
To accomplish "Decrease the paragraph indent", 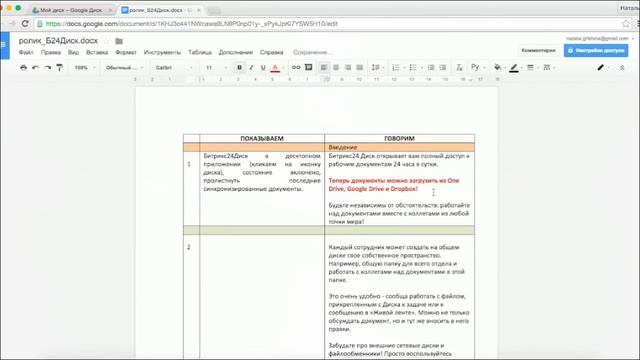I will 431,67.
